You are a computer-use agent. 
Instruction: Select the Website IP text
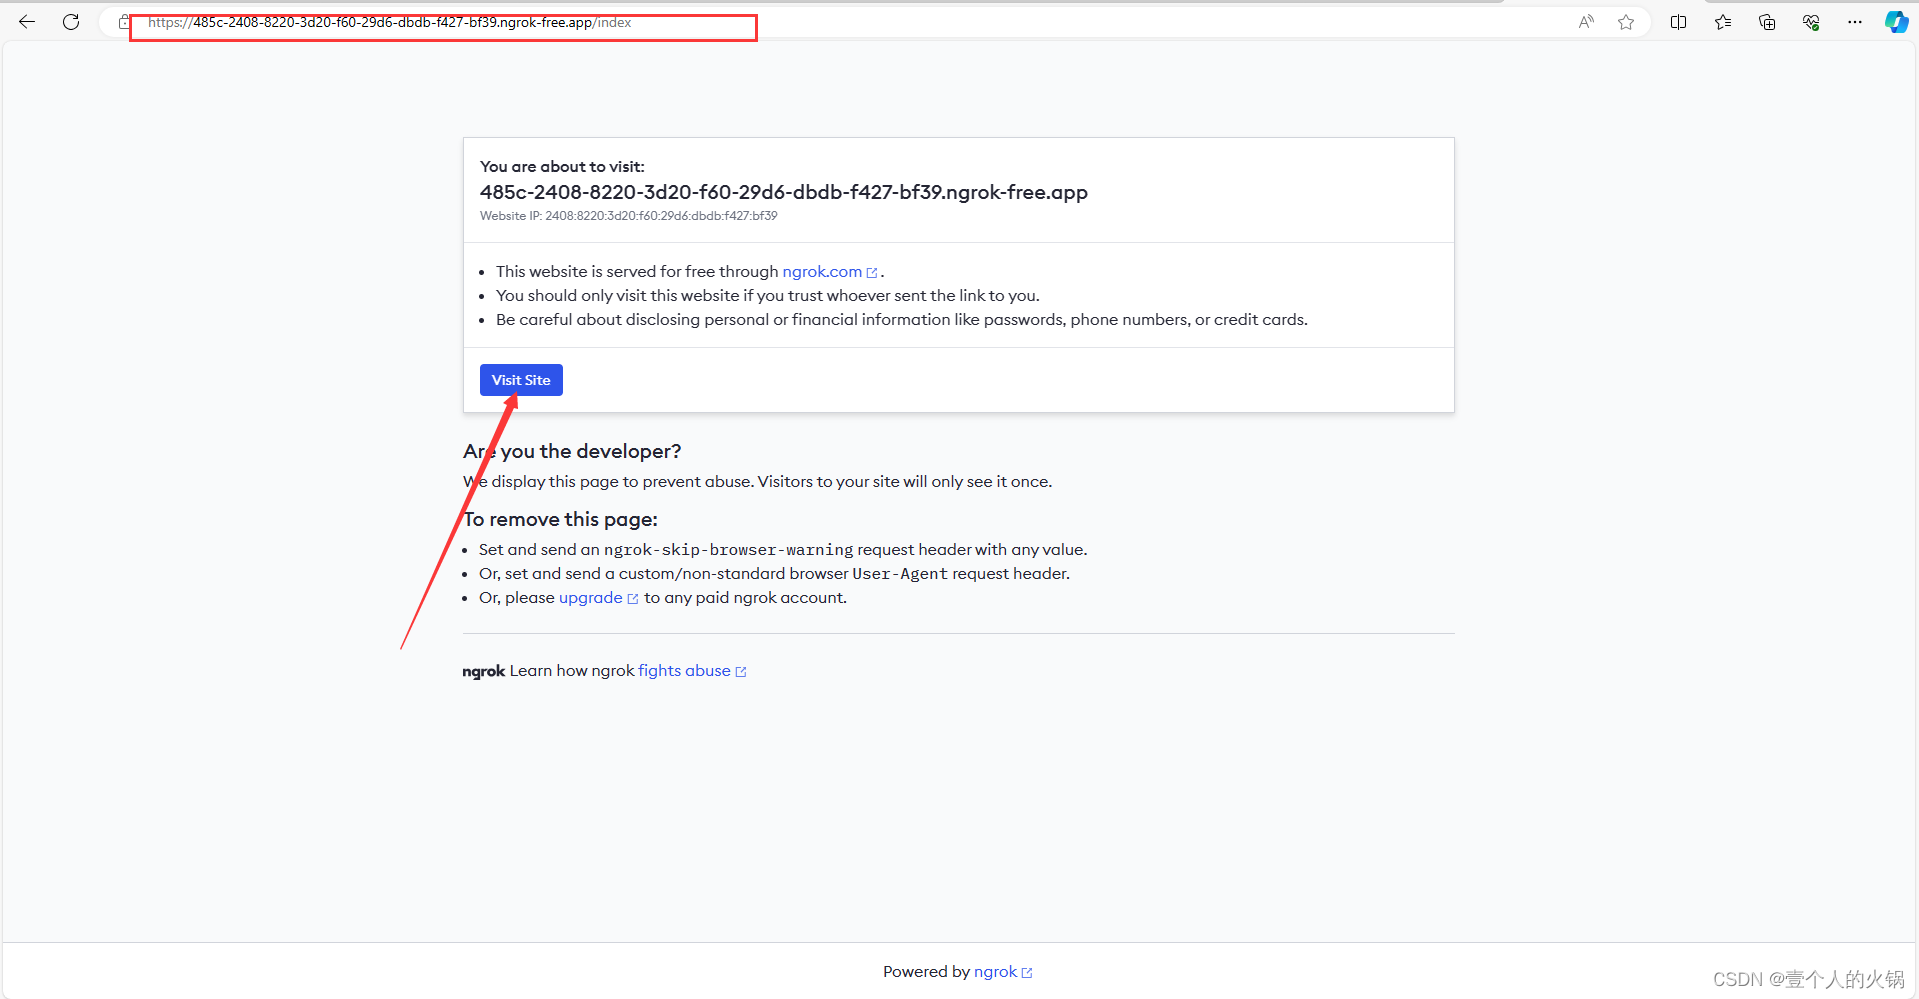pos(628,216)
